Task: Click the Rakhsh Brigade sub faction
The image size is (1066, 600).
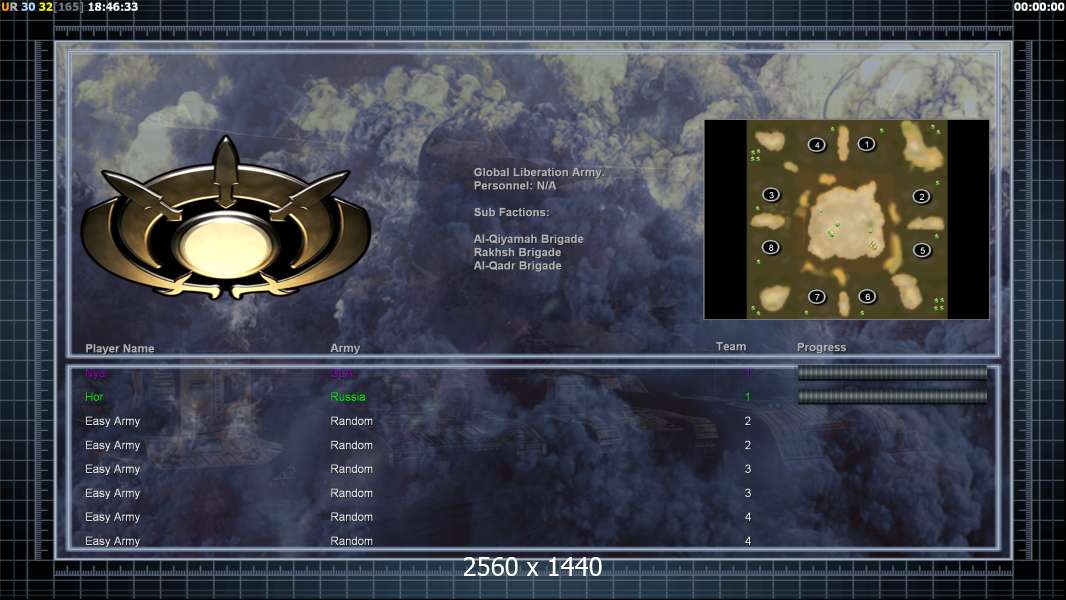Action: pos(517,252)
